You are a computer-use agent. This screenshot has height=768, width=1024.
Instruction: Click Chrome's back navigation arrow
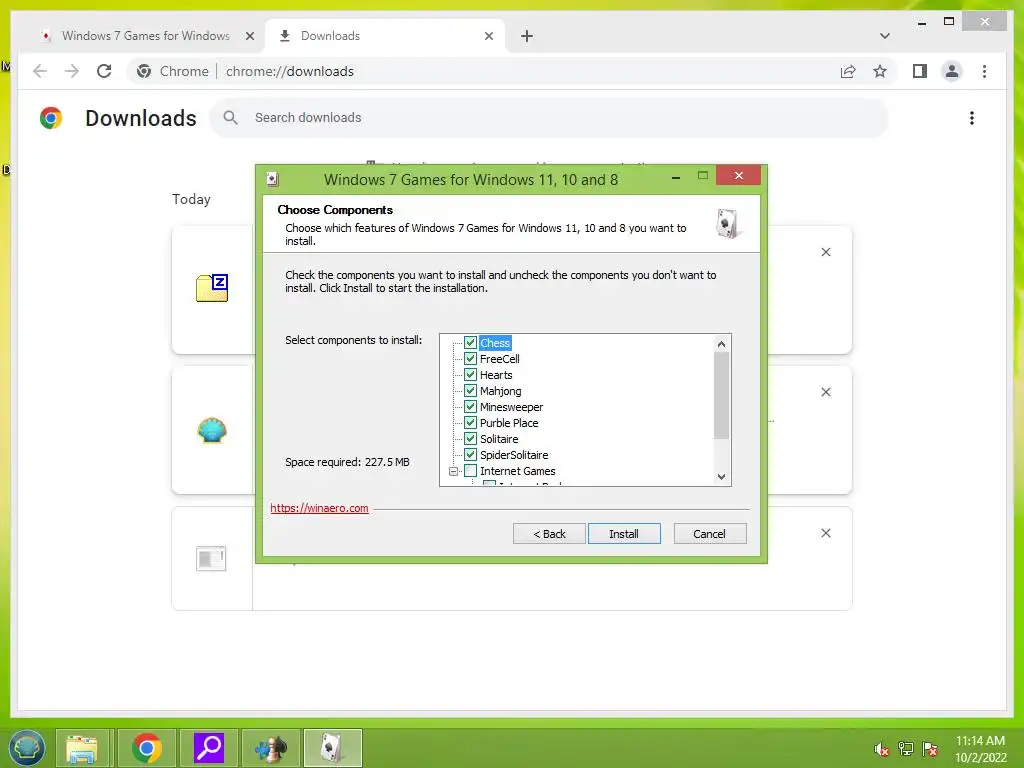tap(40, 71)
